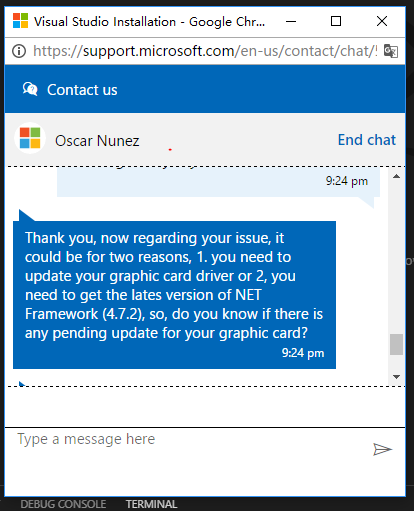Click End chat link

367,140
